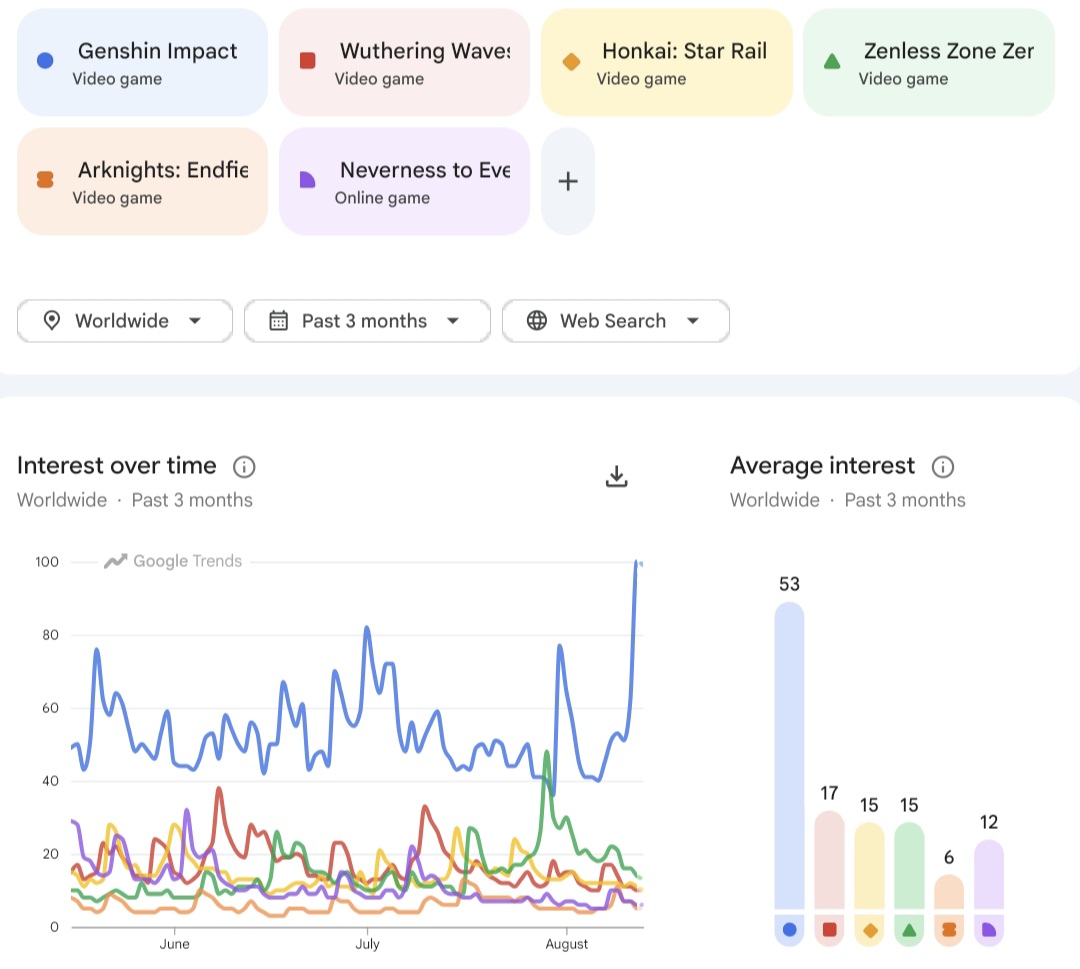Open the Past 3 months time range dropdown
The width and height of the screenshot is (1080, 969).
pyautogui.click(x=367, y=321)
